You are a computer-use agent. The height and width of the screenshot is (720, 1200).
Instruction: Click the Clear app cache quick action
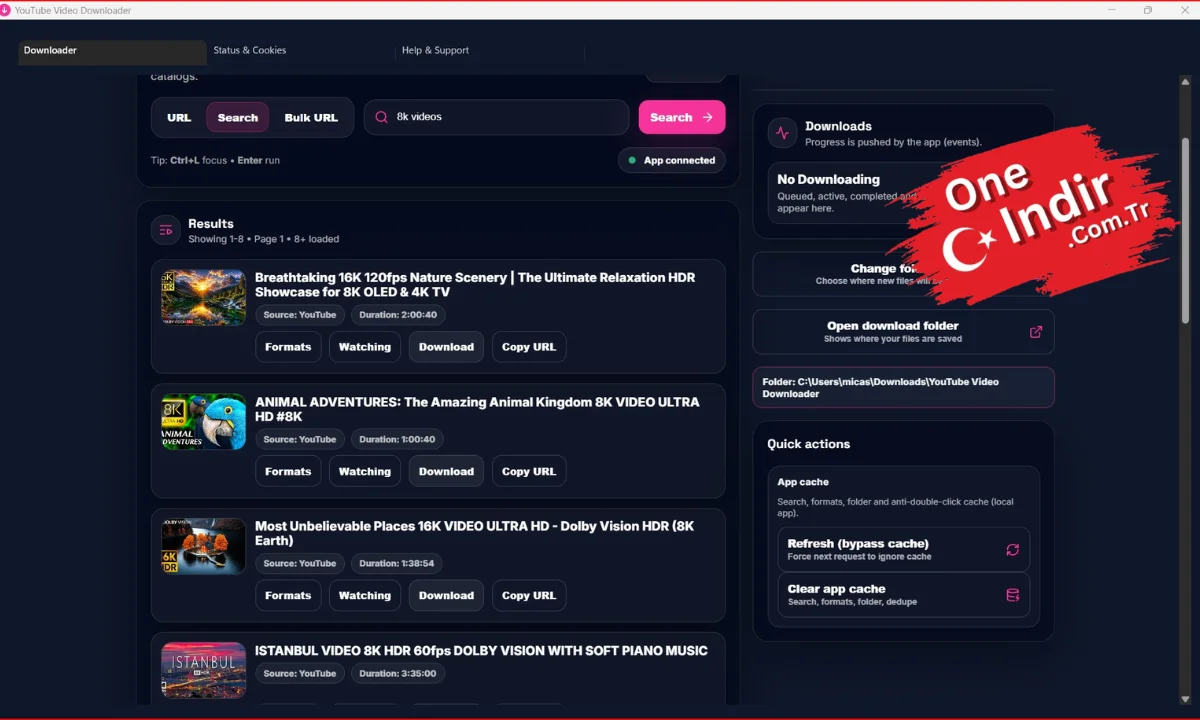pos(903,595)
